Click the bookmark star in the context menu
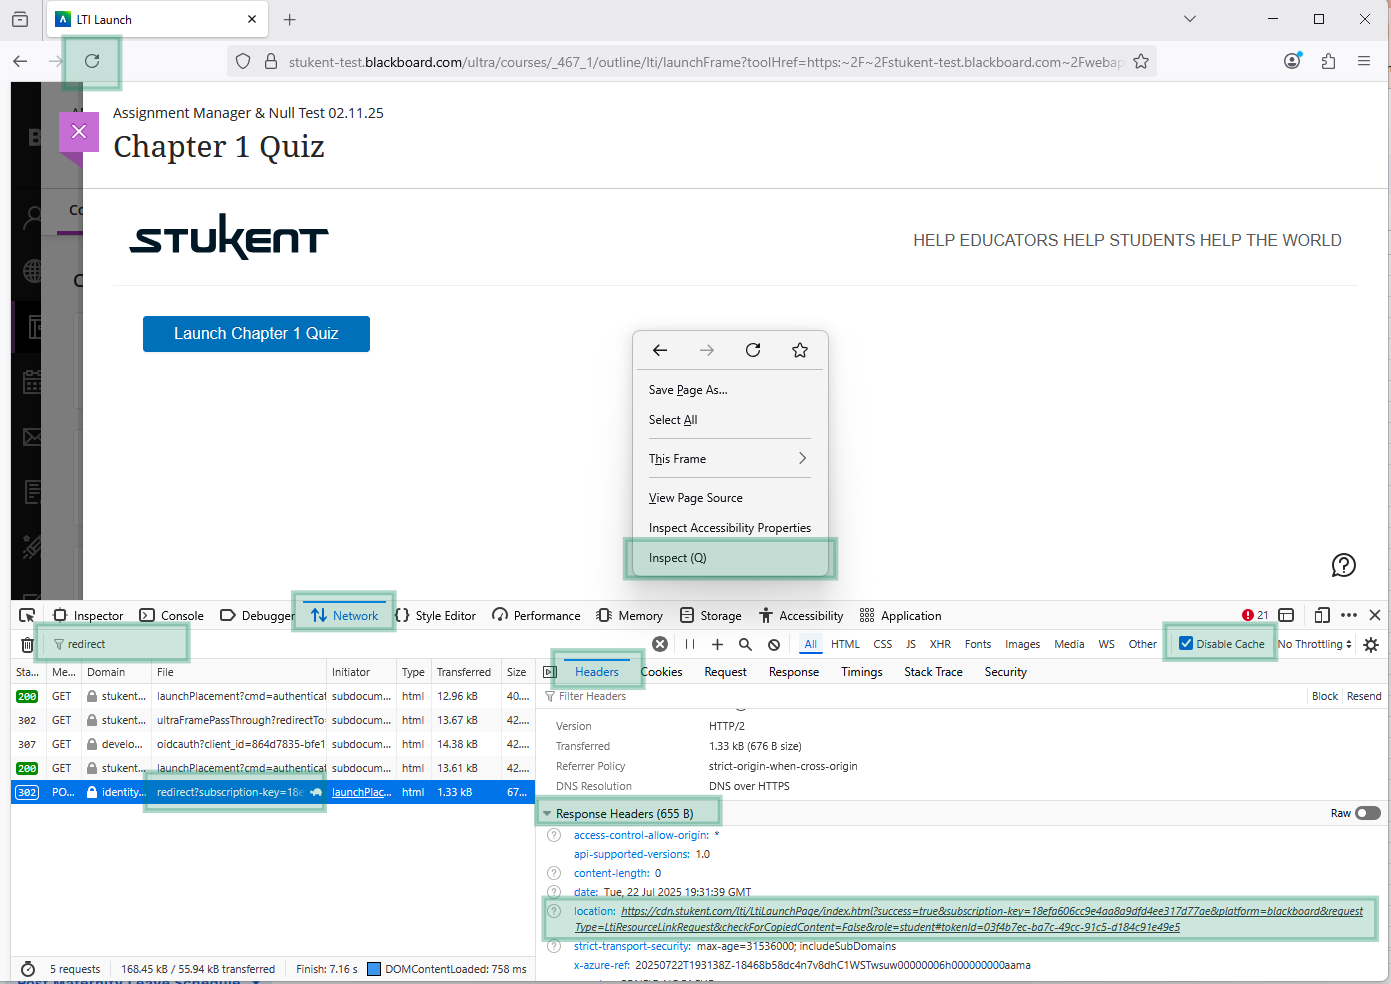 (800, 350)
